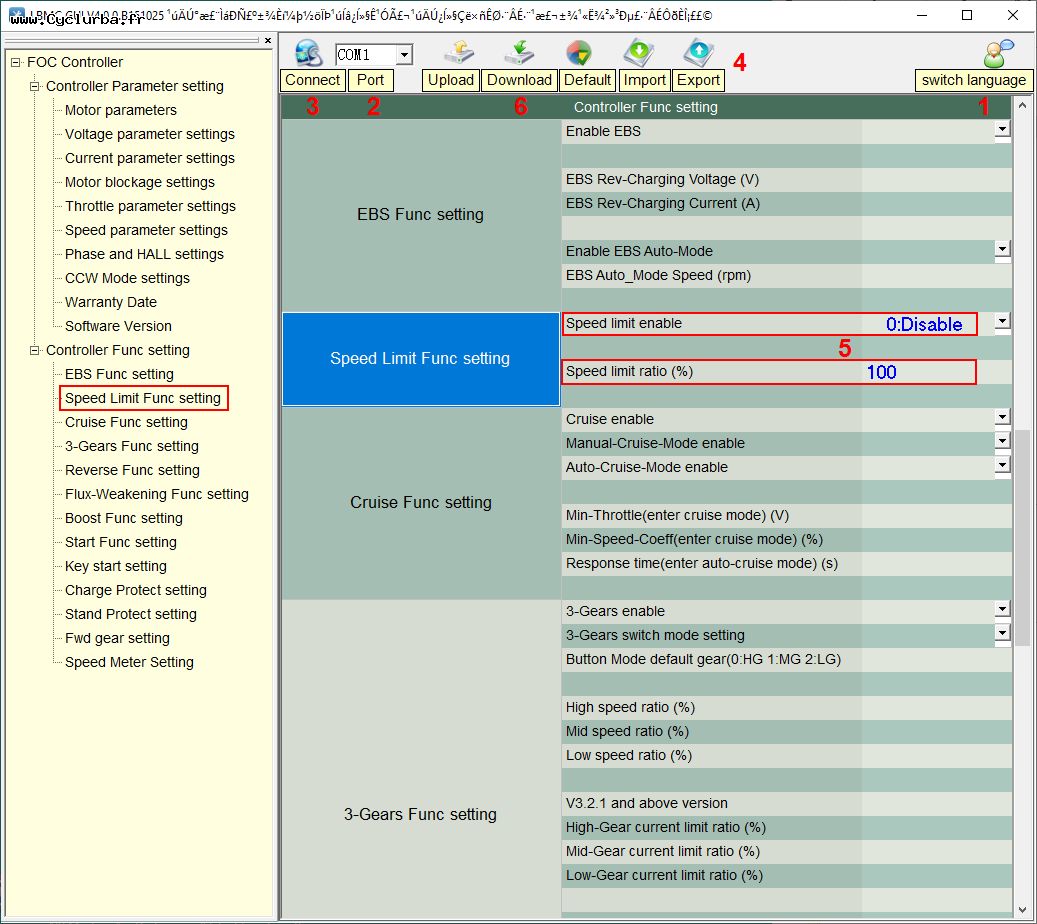This screenshot has height=924, width=1037.
Task: Open the Speed limit enable dropdown
Action: 1002,323
